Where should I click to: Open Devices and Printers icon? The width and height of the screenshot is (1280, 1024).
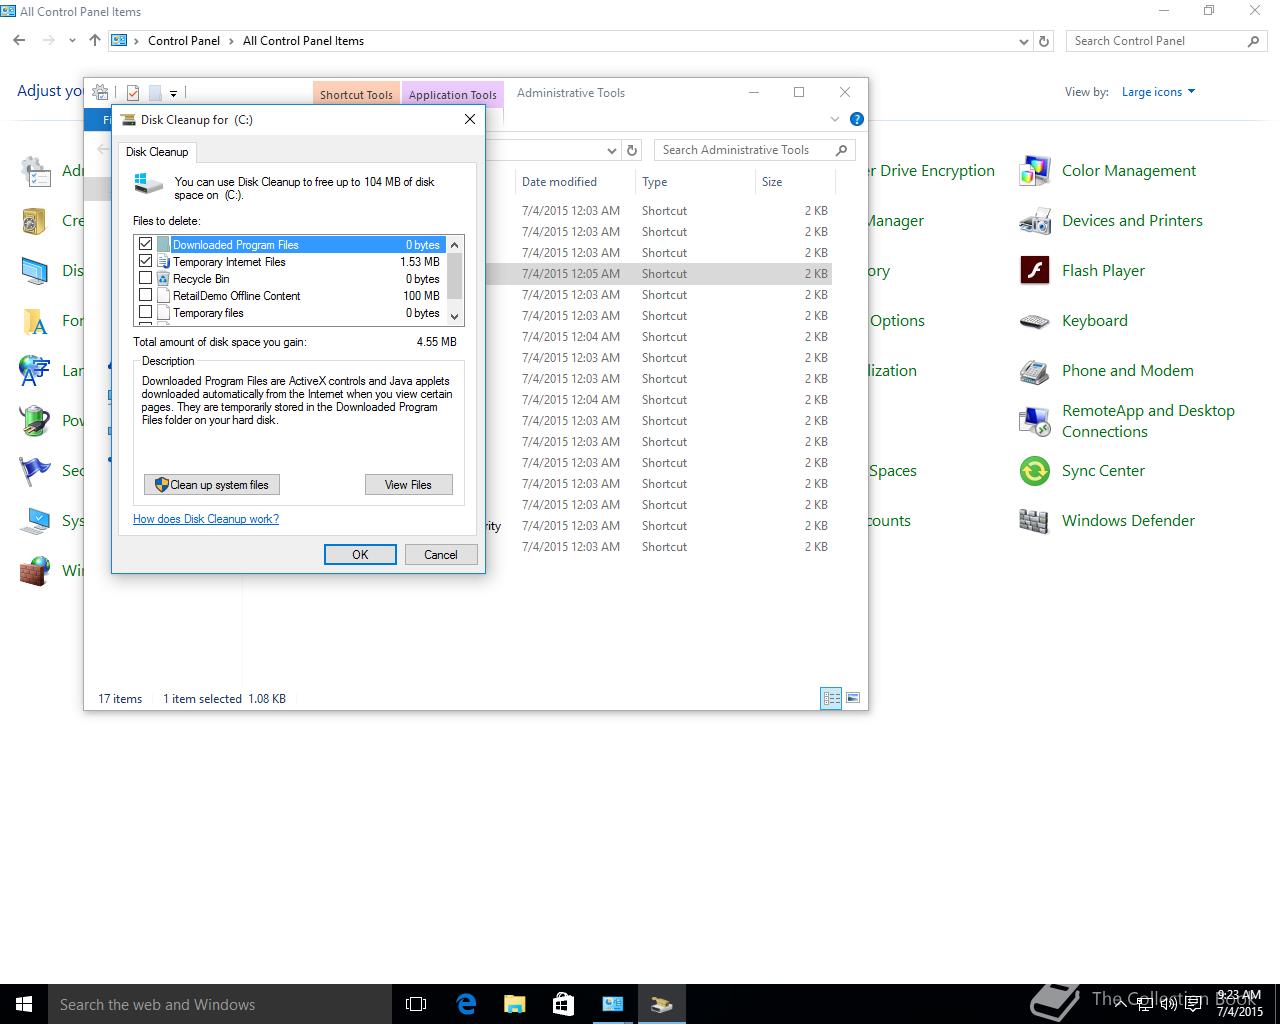coord(1034,221)
